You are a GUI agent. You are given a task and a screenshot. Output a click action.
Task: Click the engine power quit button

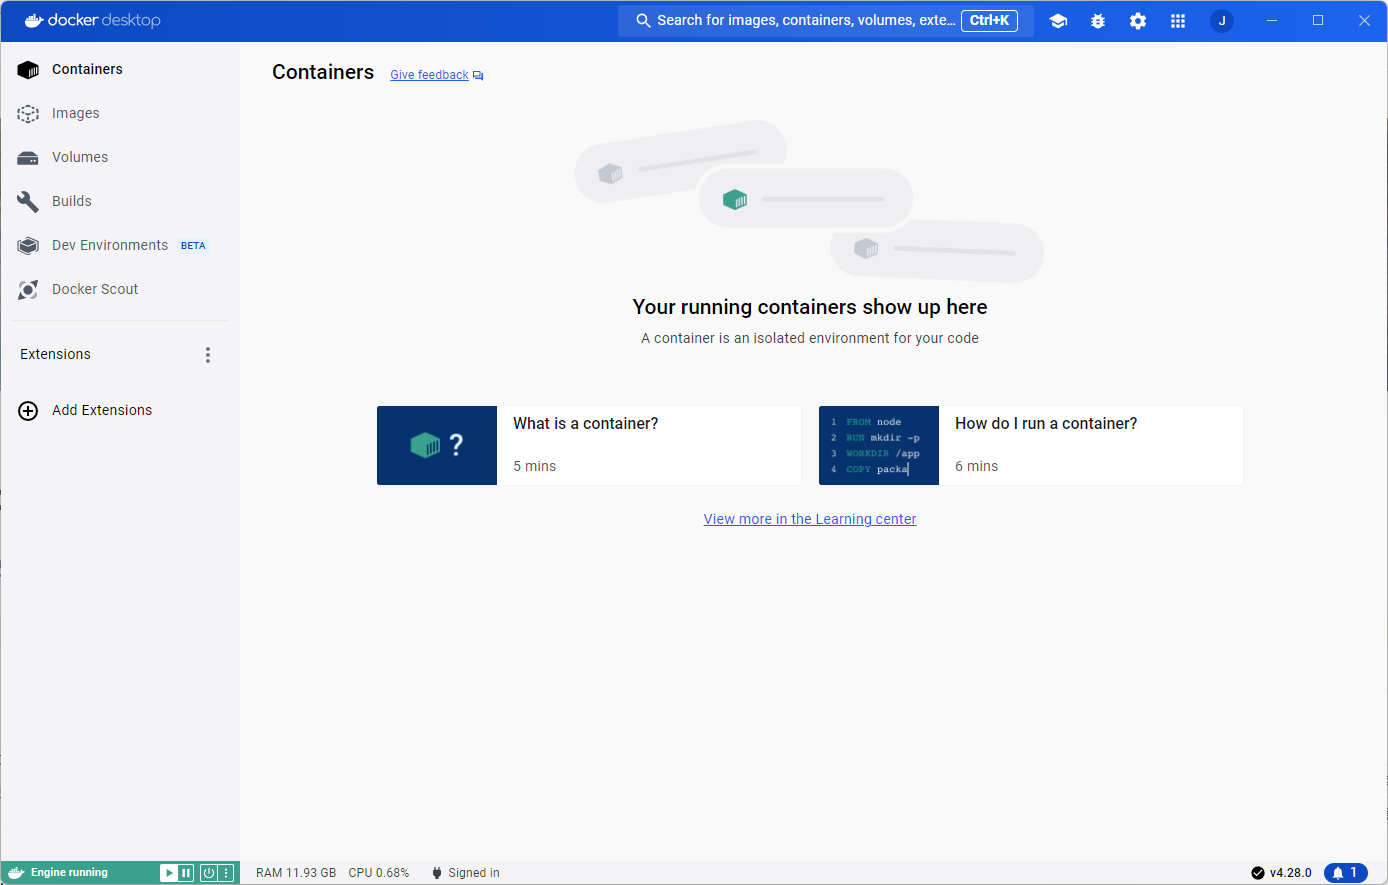(x=208, y=873)
